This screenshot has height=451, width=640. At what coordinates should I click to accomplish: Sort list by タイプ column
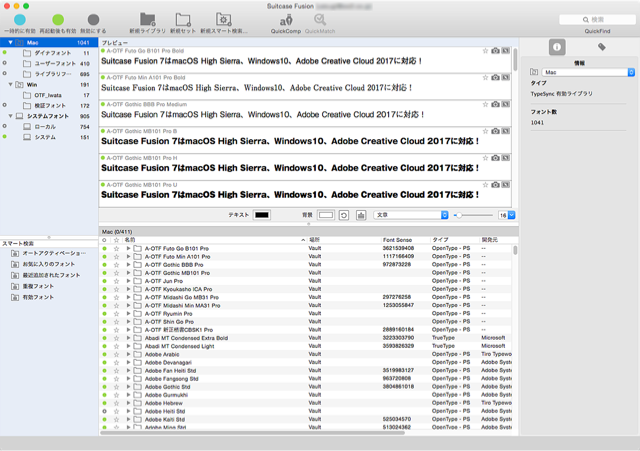pyautogui.click(x=455, y=240)
